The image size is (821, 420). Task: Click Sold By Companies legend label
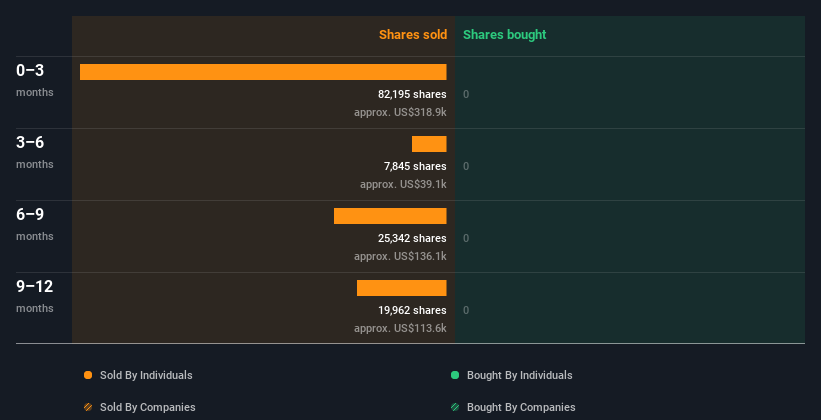pos(148,407)
